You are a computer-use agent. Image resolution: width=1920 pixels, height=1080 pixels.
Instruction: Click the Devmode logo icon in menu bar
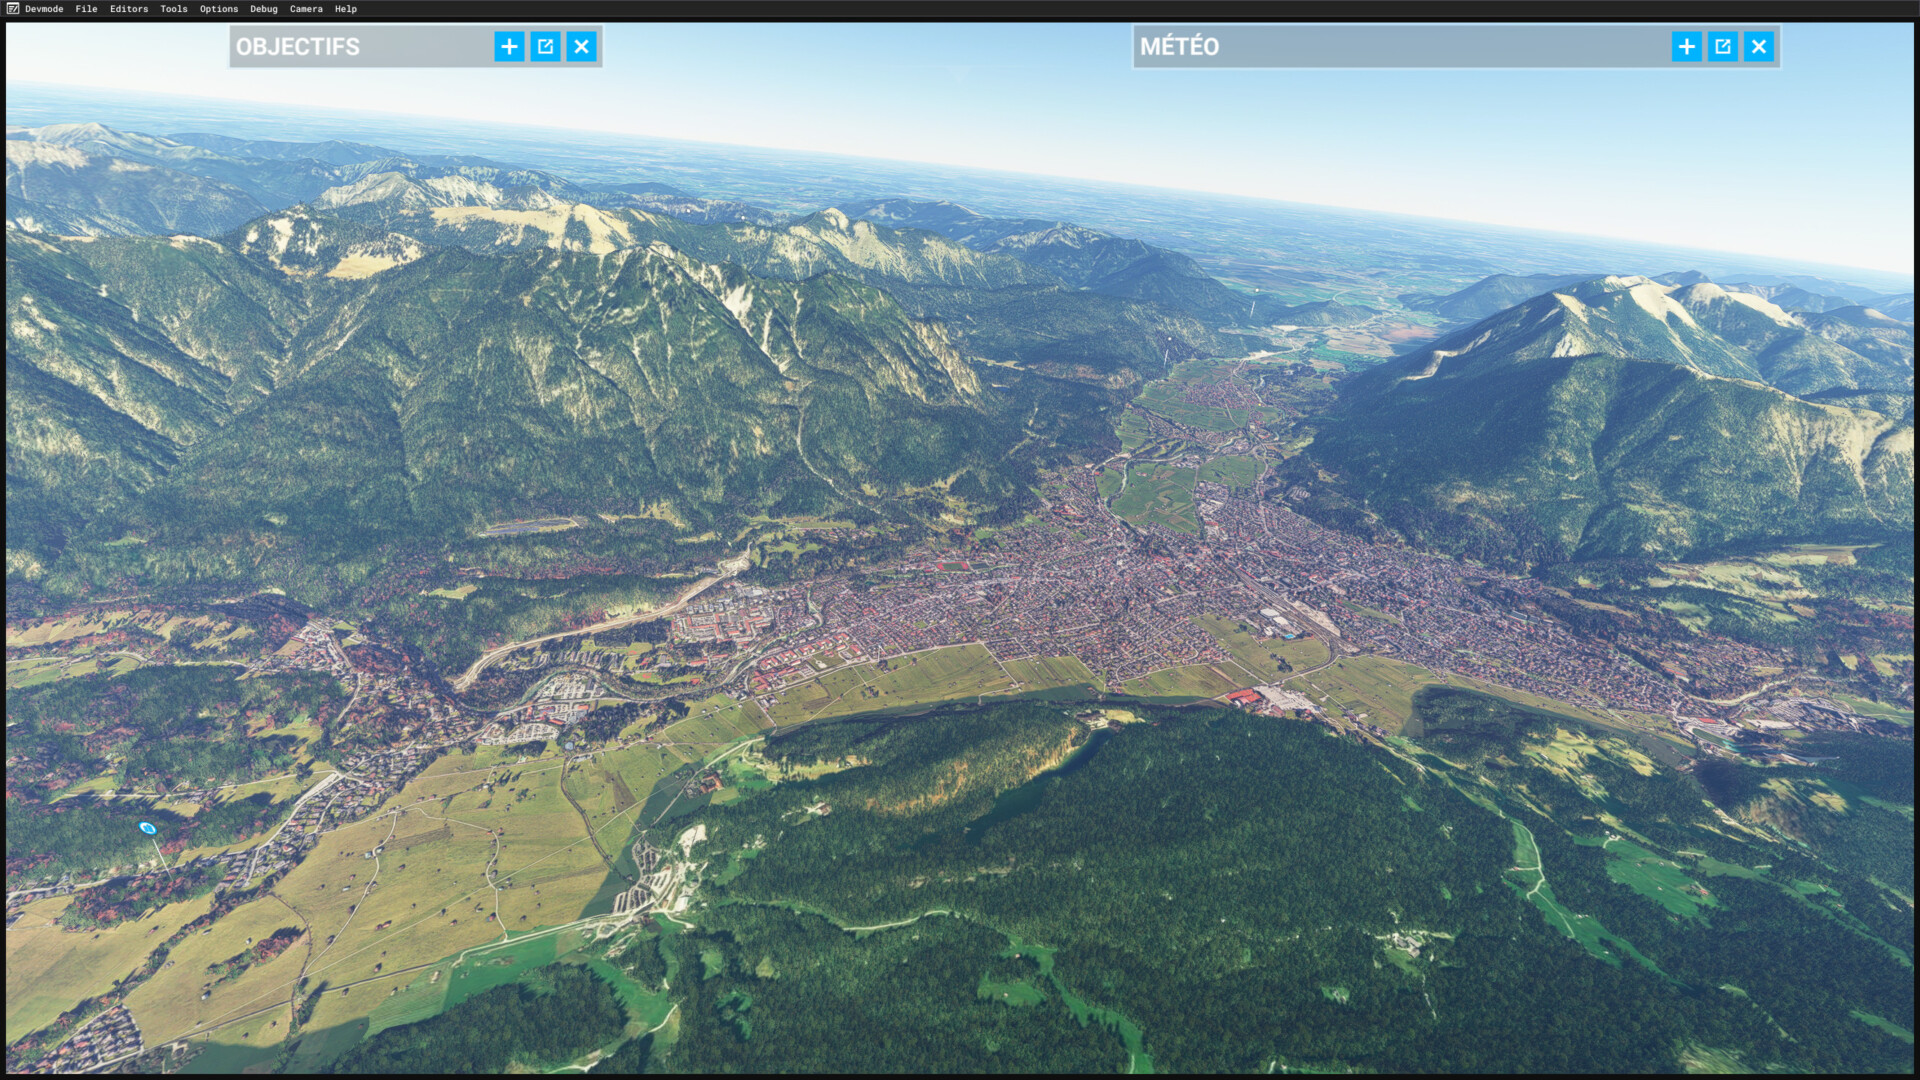(x=12, y=9)
